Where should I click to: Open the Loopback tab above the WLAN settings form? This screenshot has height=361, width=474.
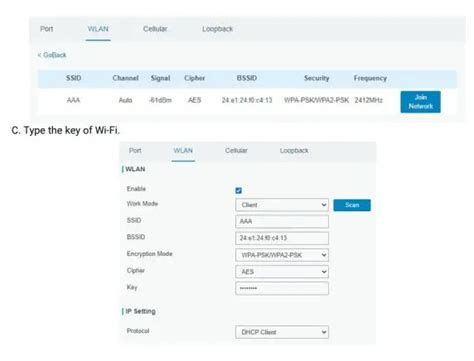coord(294,150)
